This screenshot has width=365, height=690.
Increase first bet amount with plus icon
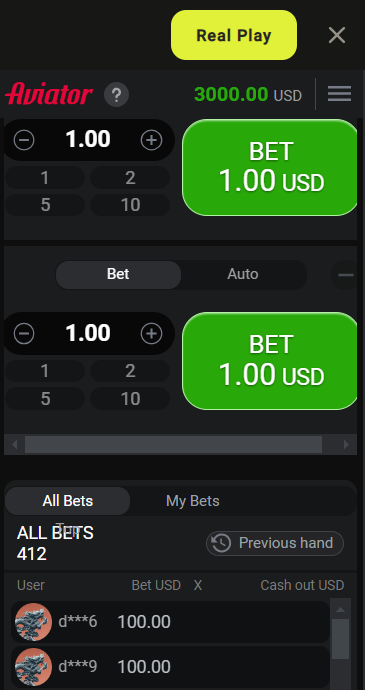[151, 140]
